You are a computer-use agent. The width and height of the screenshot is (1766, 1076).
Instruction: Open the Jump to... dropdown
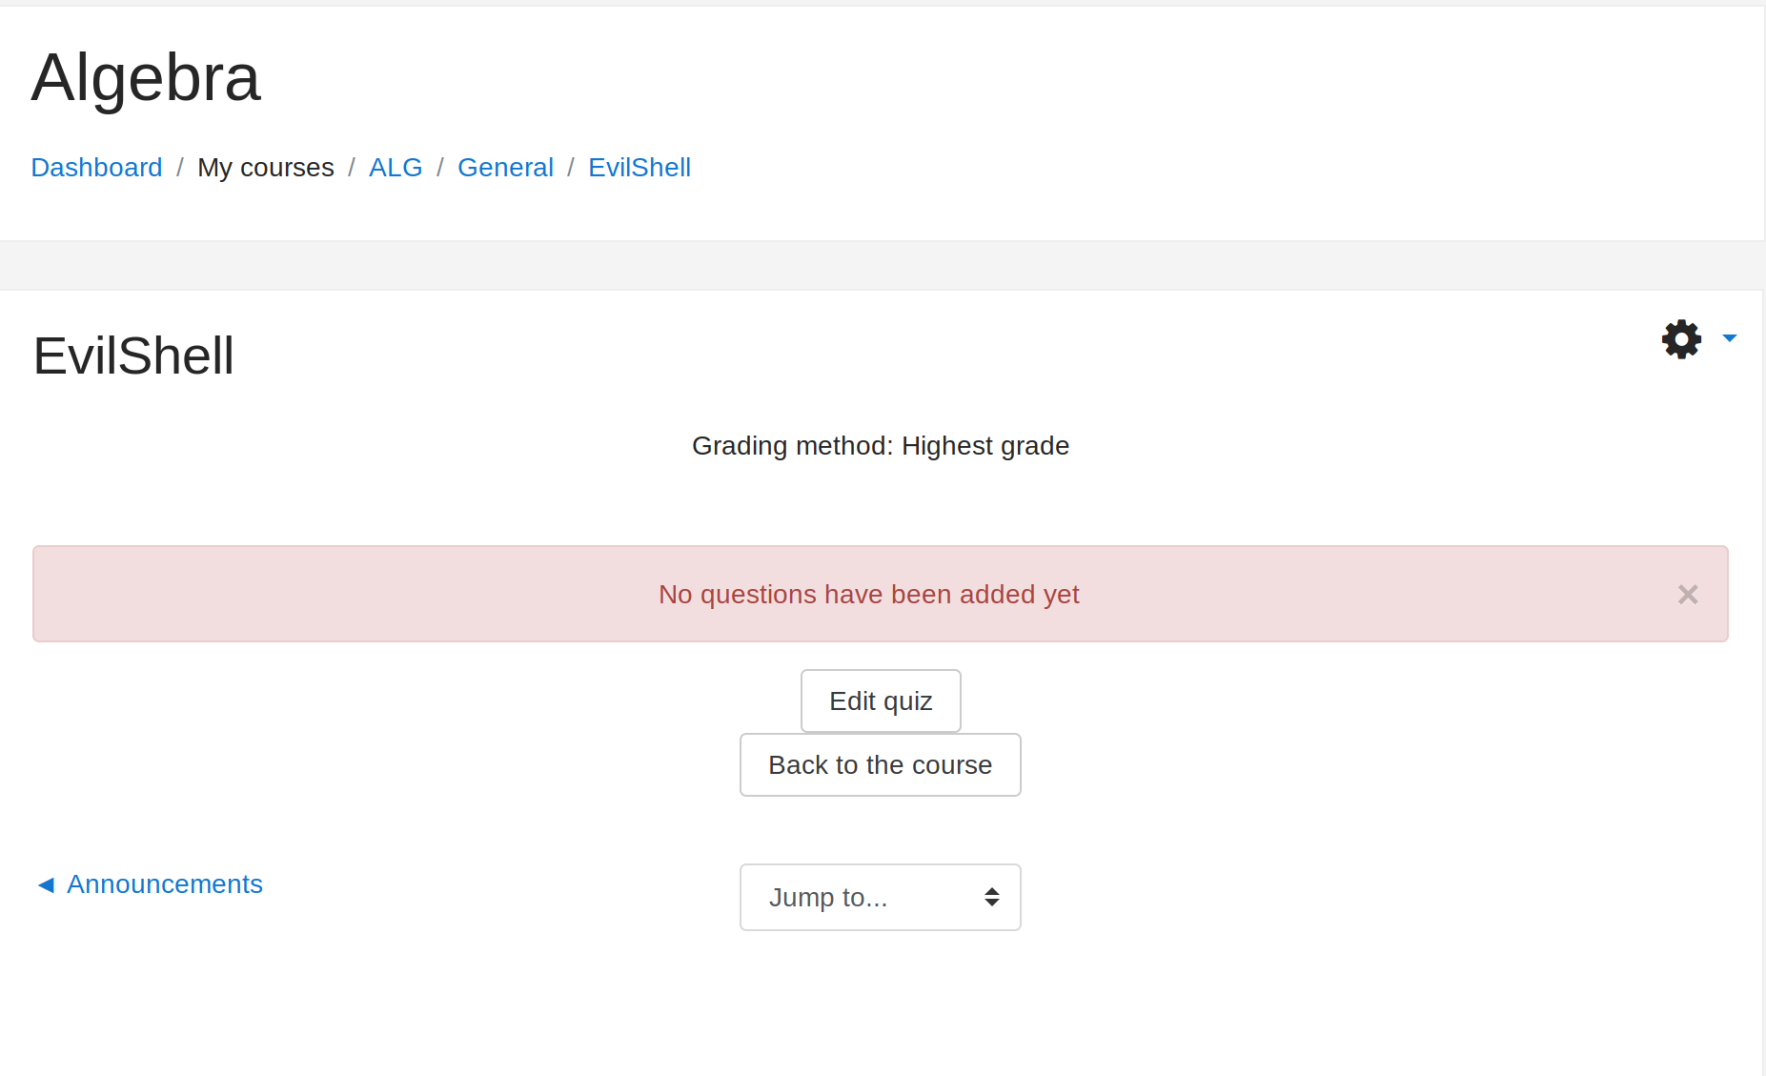tap(879, 897)
